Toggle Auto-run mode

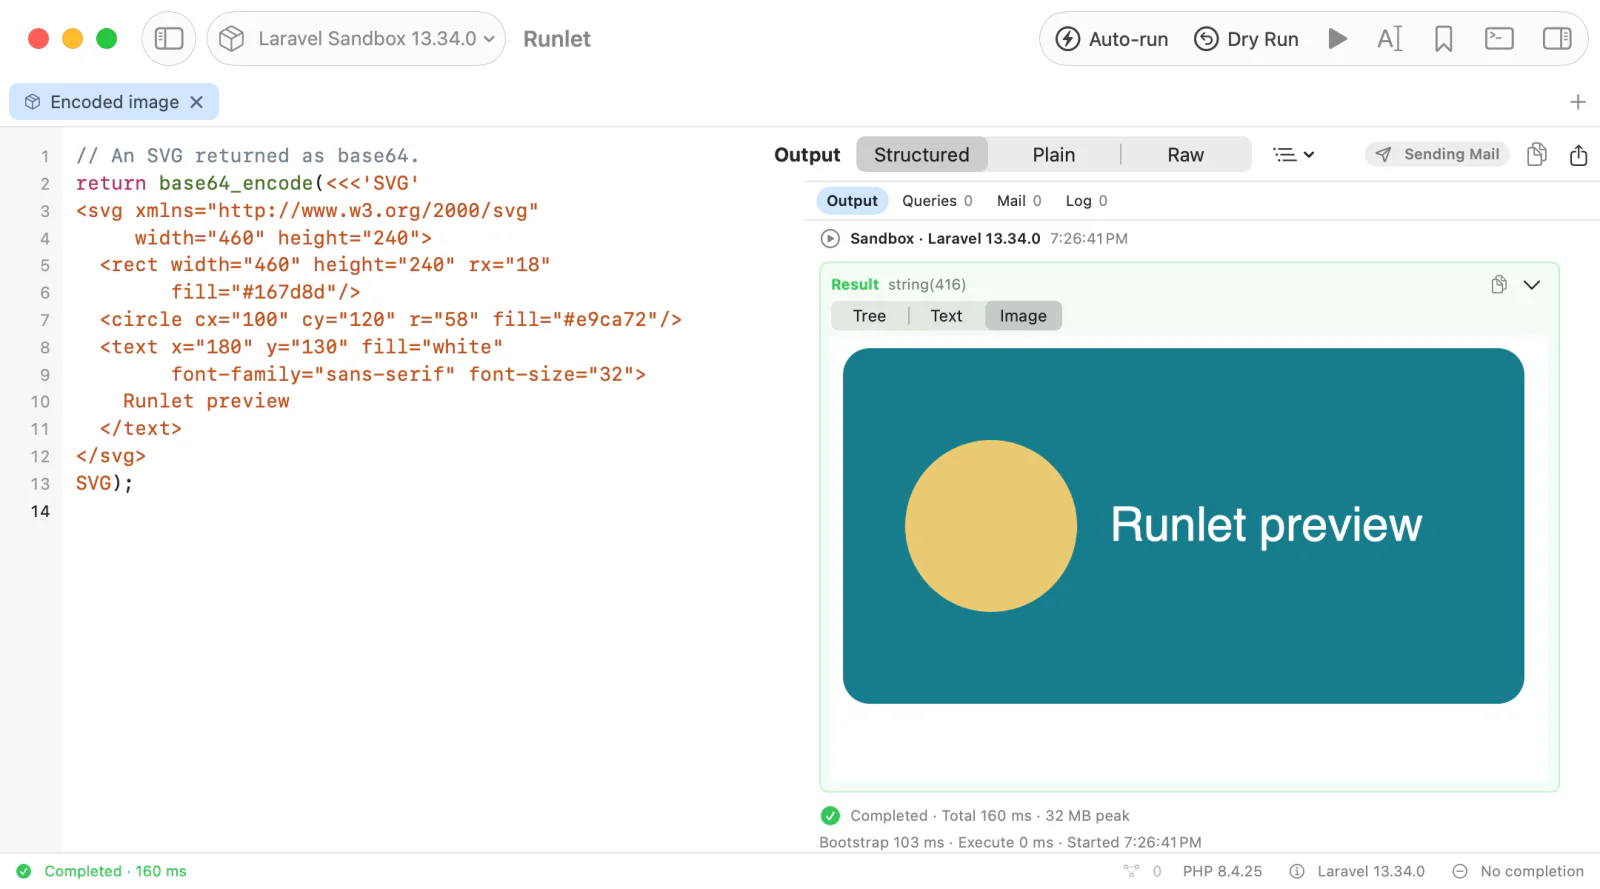pyautogui.click(x=1112, y=39)
